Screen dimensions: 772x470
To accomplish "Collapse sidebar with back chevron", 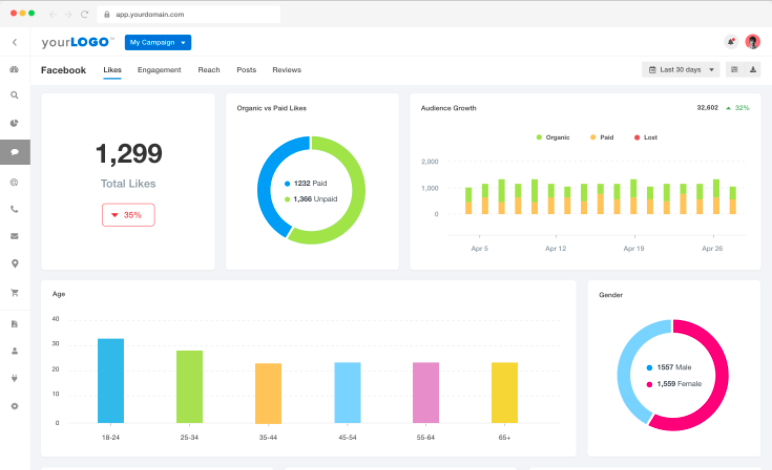I will click(x=15, y=42).
